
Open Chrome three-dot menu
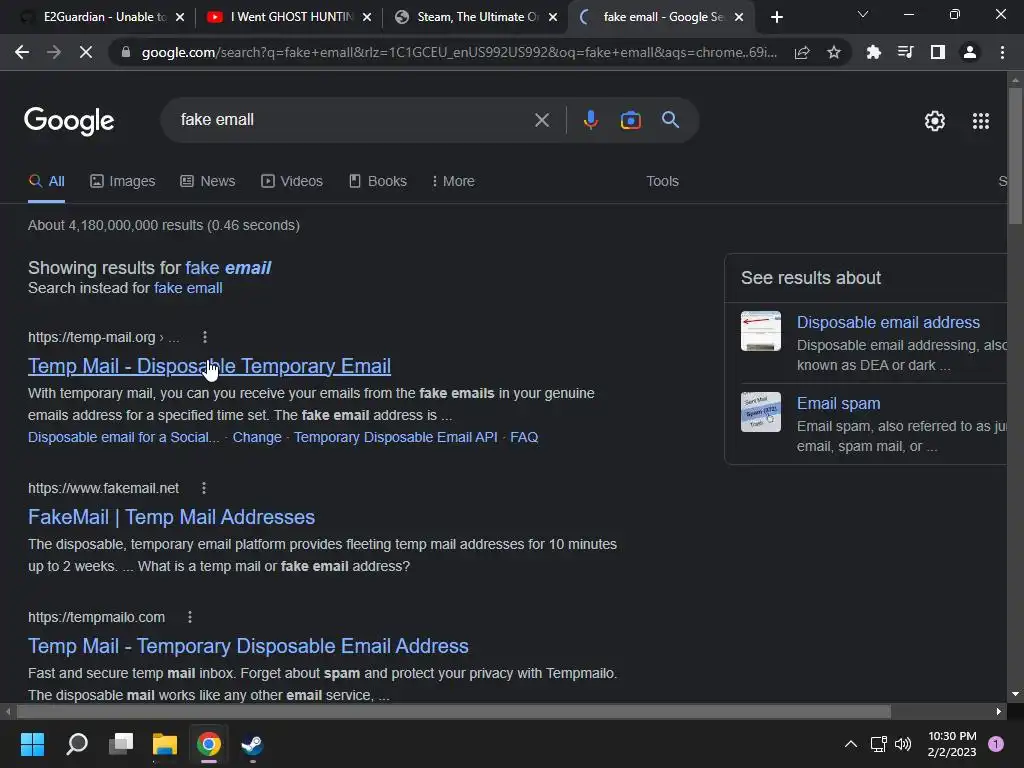(1002, 52)
